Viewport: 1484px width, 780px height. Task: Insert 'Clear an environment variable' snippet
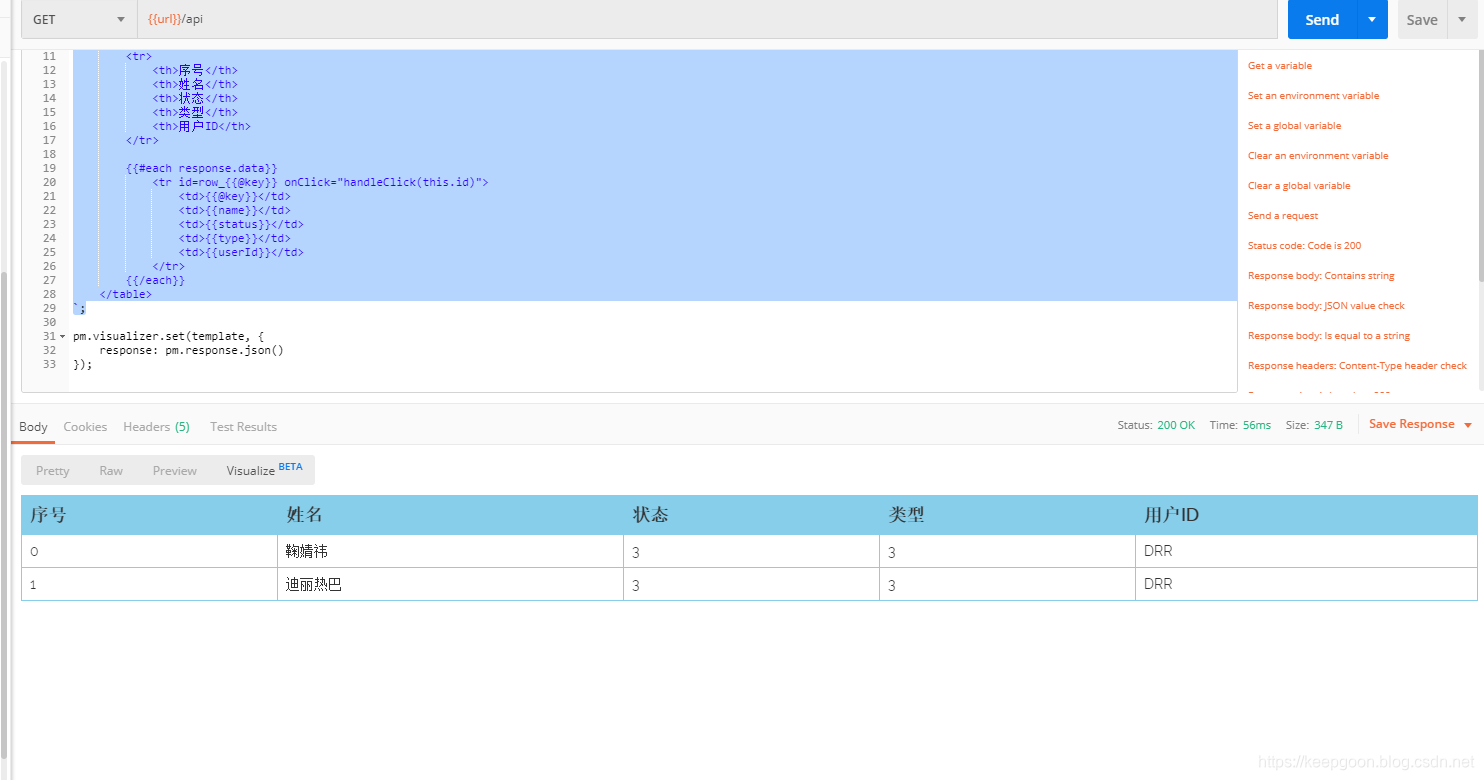(1318, 156)
